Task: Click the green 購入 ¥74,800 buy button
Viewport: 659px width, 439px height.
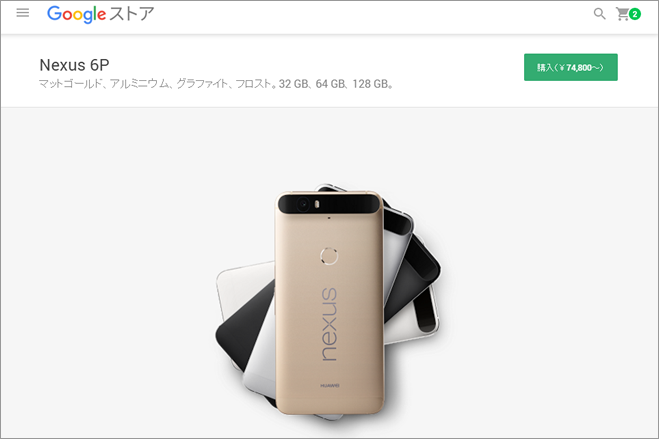Action: coord(571,67)
